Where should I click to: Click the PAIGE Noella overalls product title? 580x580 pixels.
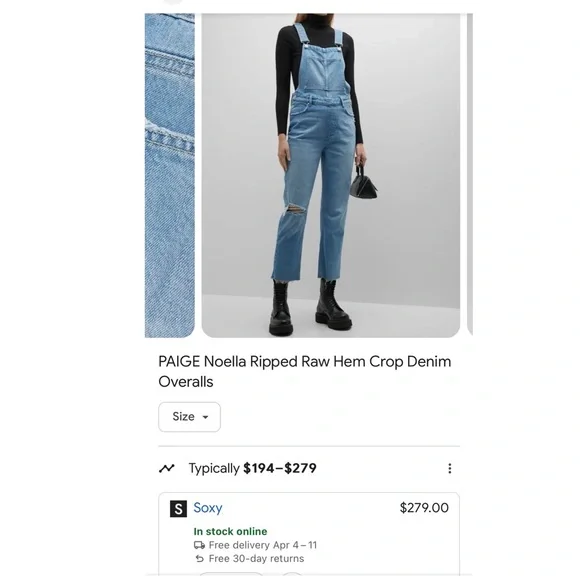click(x=304, y=371)
